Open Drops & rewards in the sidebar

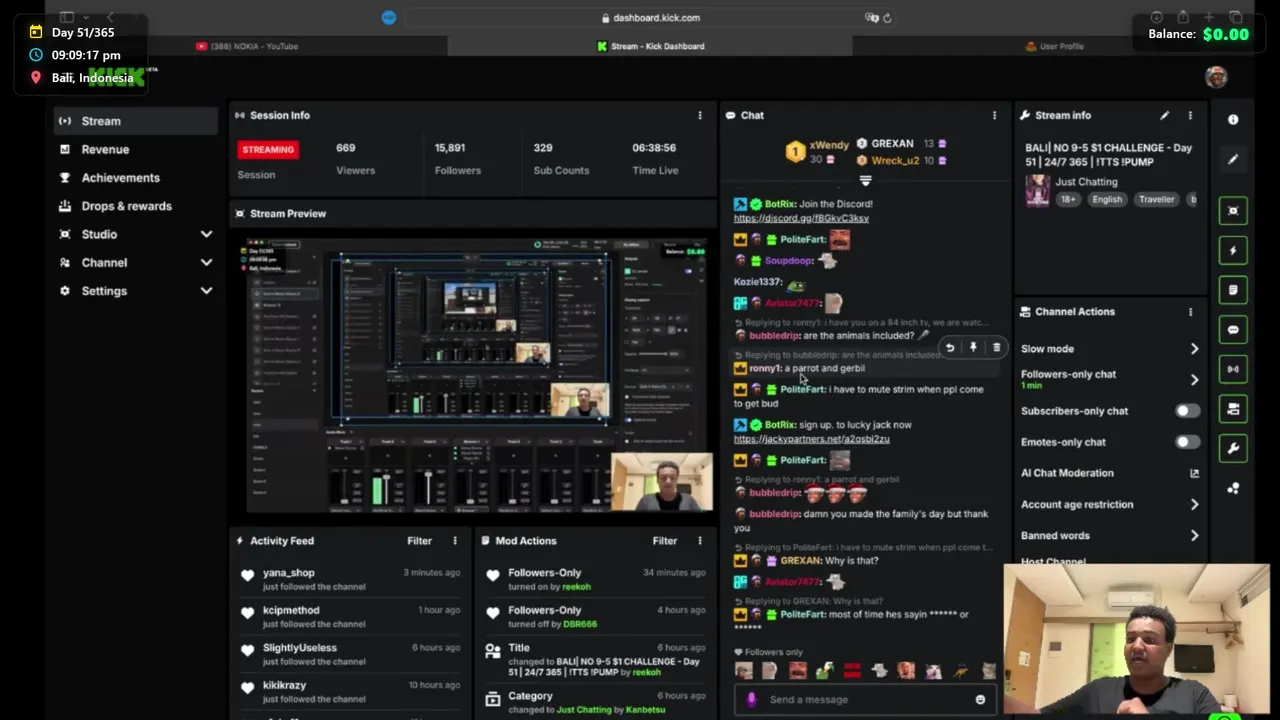pyautogui.click(x=126, y=206)
